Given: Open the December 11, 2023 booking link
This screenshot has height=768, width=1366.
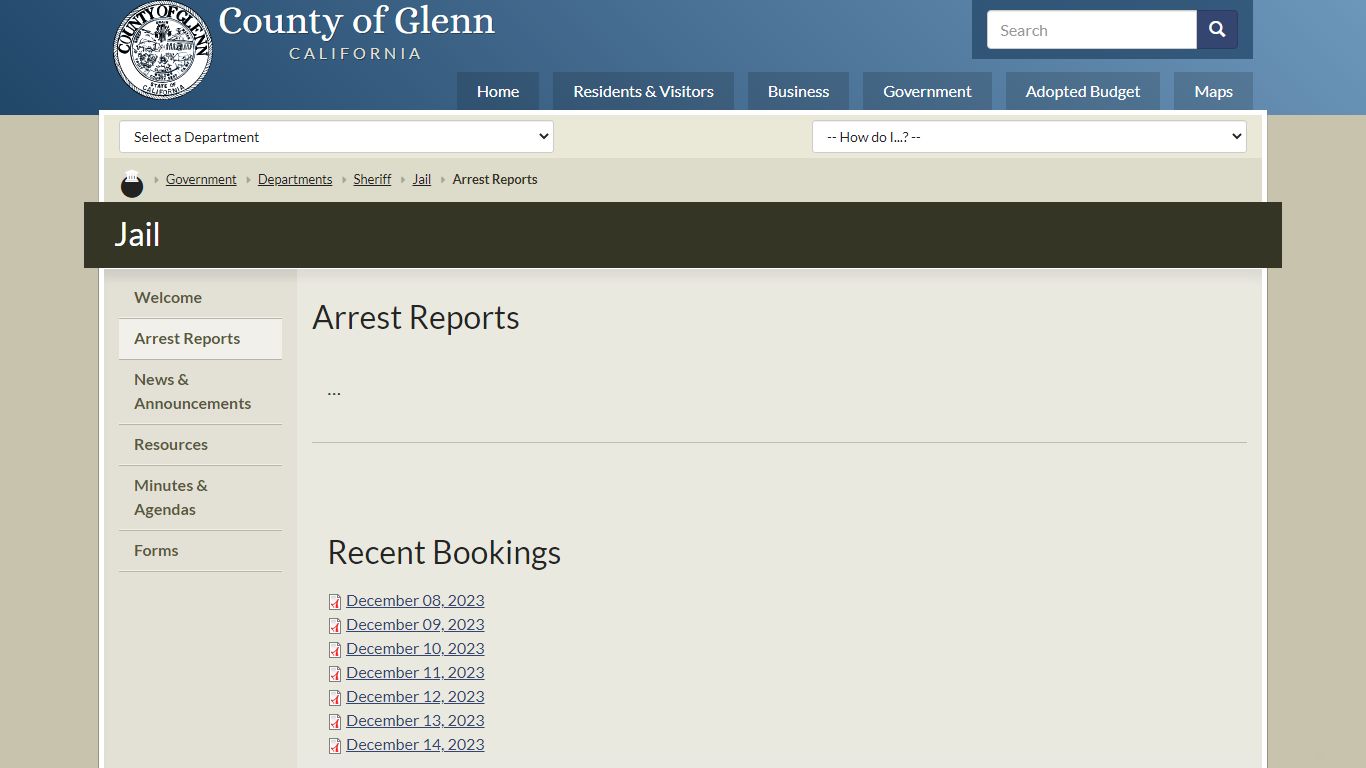Looking at the screenshot, I should point(415,672).
